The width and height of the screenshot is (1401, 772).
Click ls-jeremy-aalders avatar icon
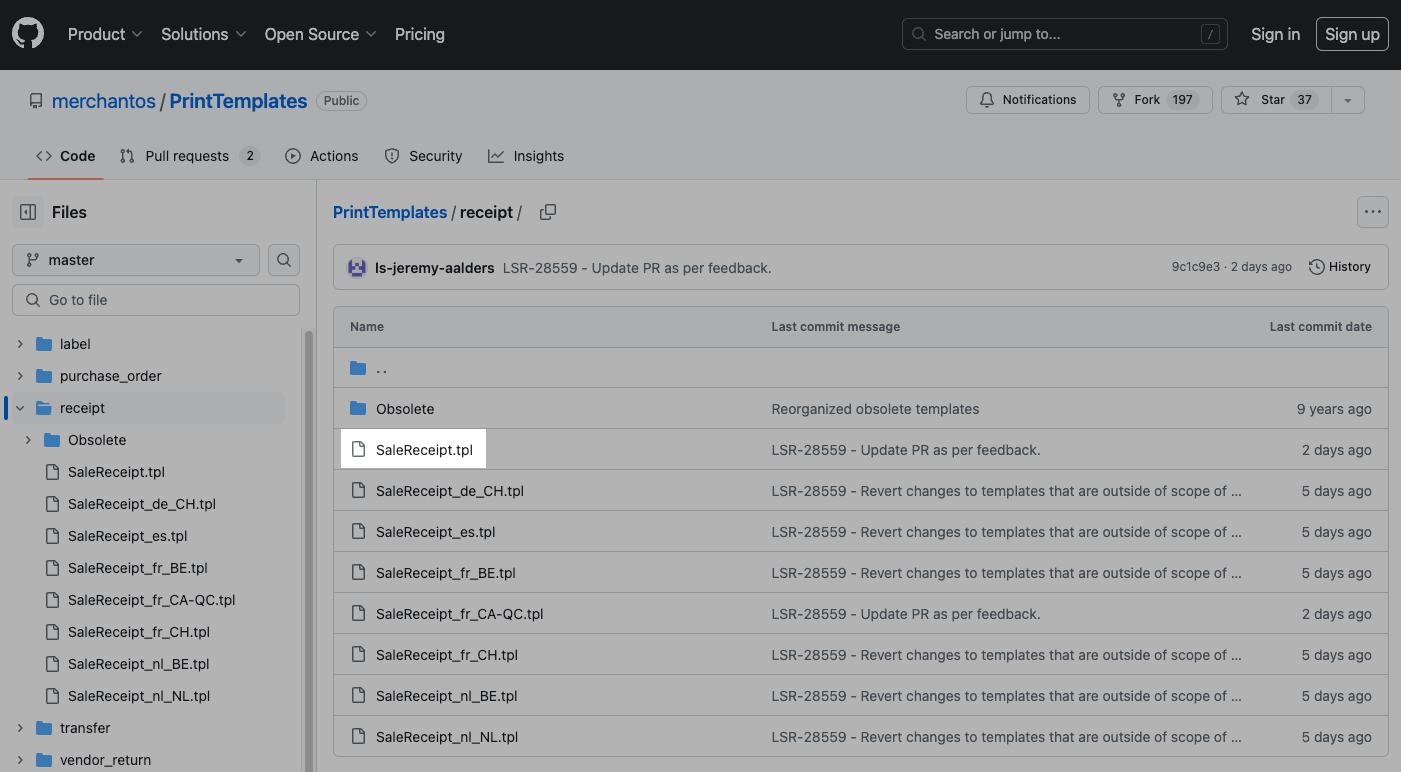click(357, 267)
